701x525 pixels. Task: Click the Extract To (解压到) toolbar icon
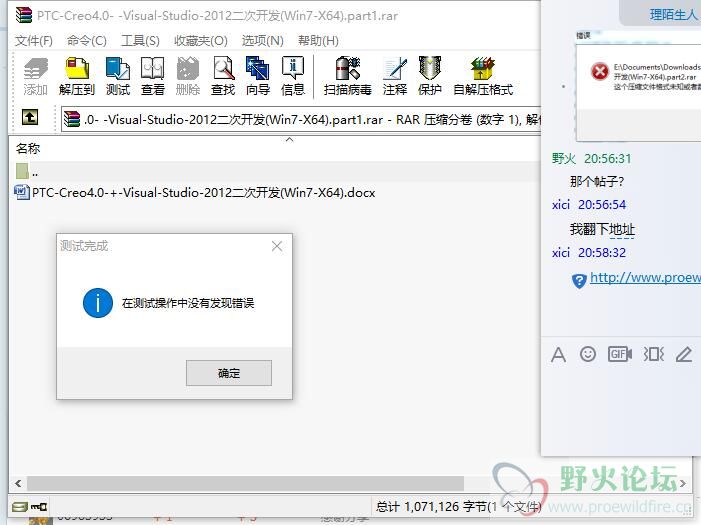(x=77, y=76)
